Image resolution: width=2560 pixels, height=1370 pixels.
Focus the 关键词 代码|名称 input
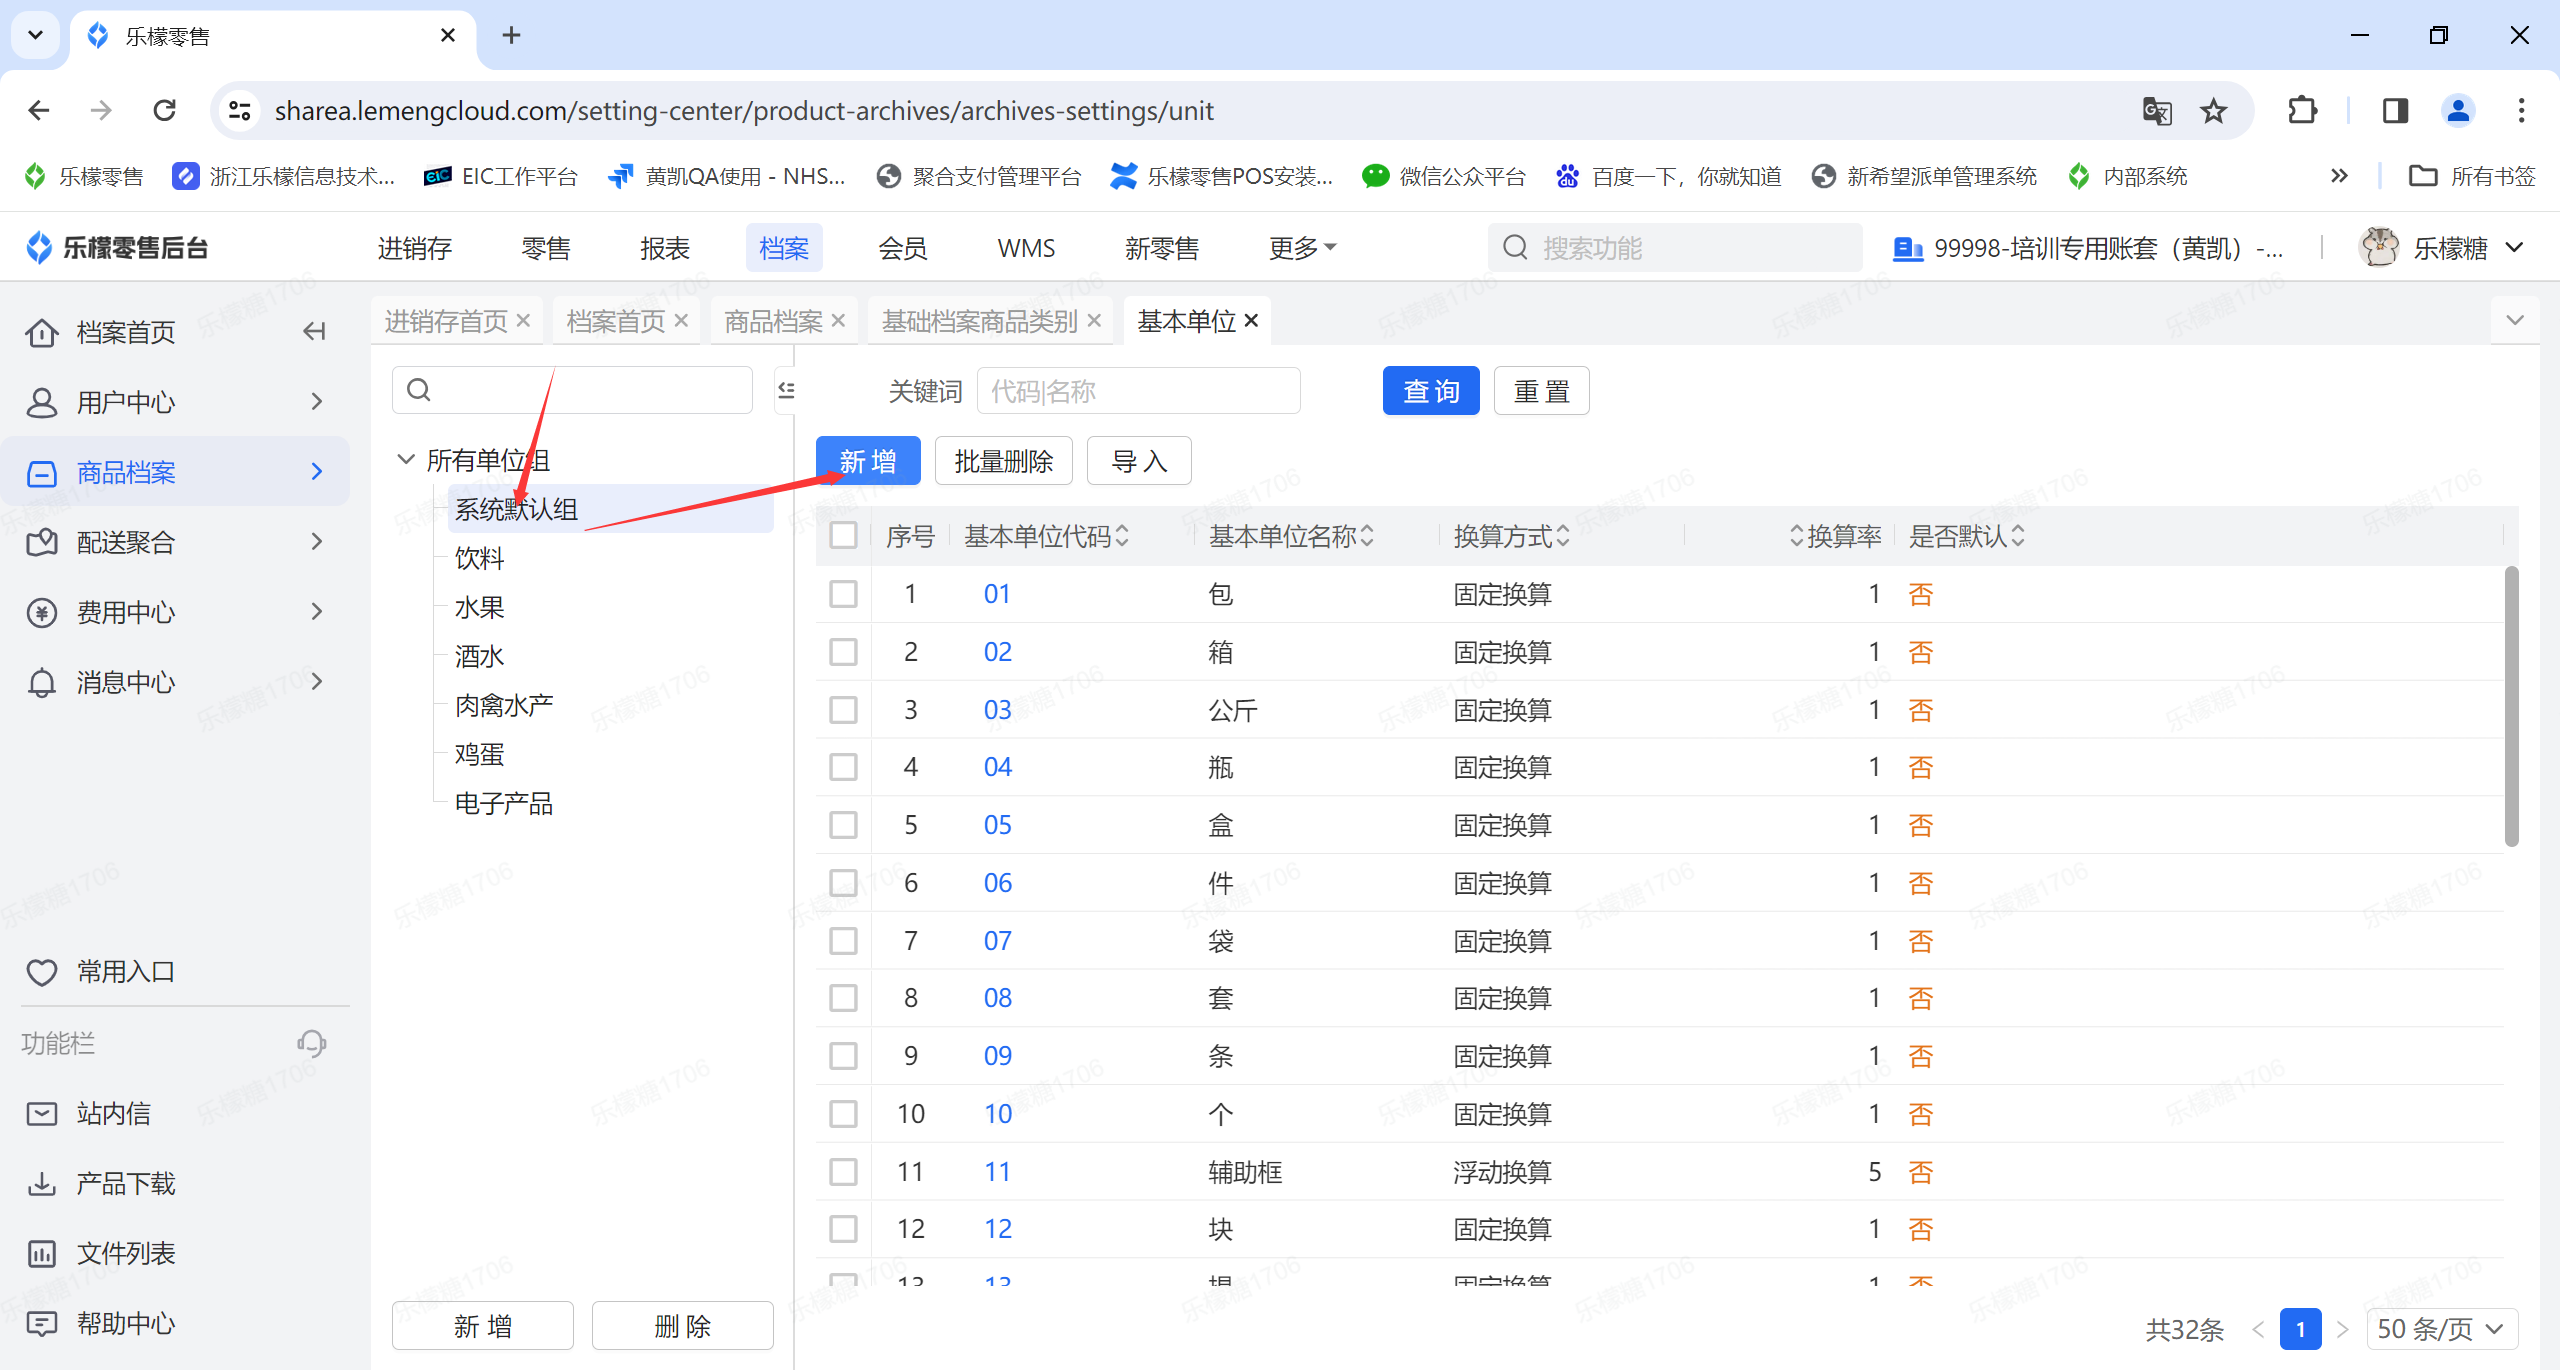[x=1138, y=391]
